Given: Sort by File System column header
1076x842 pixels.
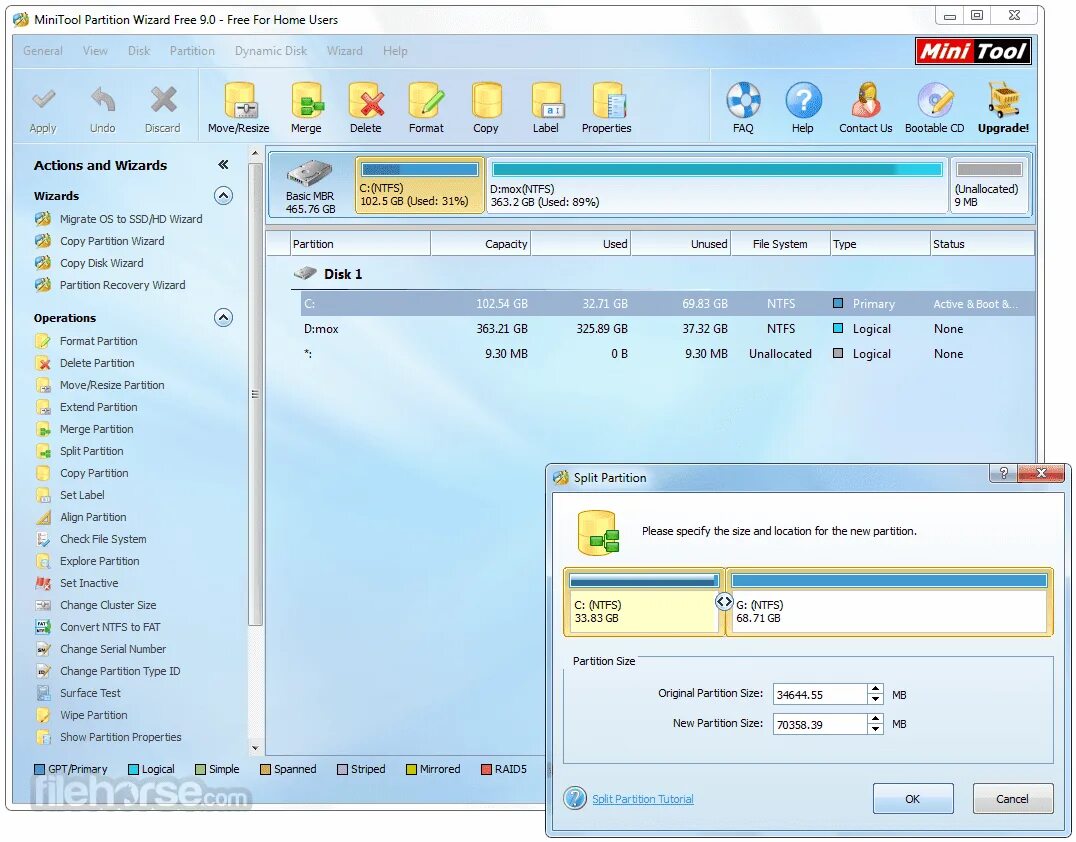Looking at the screenshot, I should point(780,244).
